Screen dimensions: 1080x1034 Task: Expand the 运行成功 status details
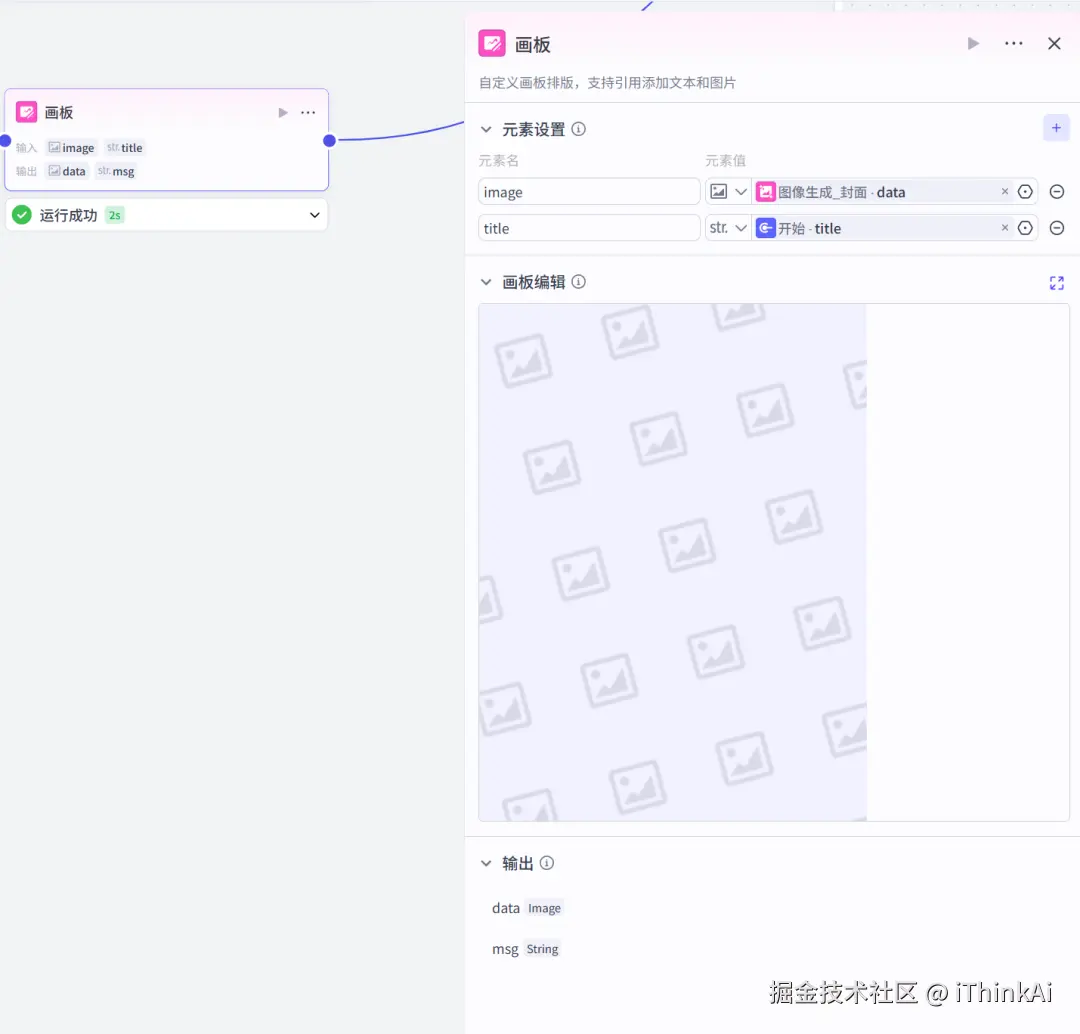[x=313, y=214]
